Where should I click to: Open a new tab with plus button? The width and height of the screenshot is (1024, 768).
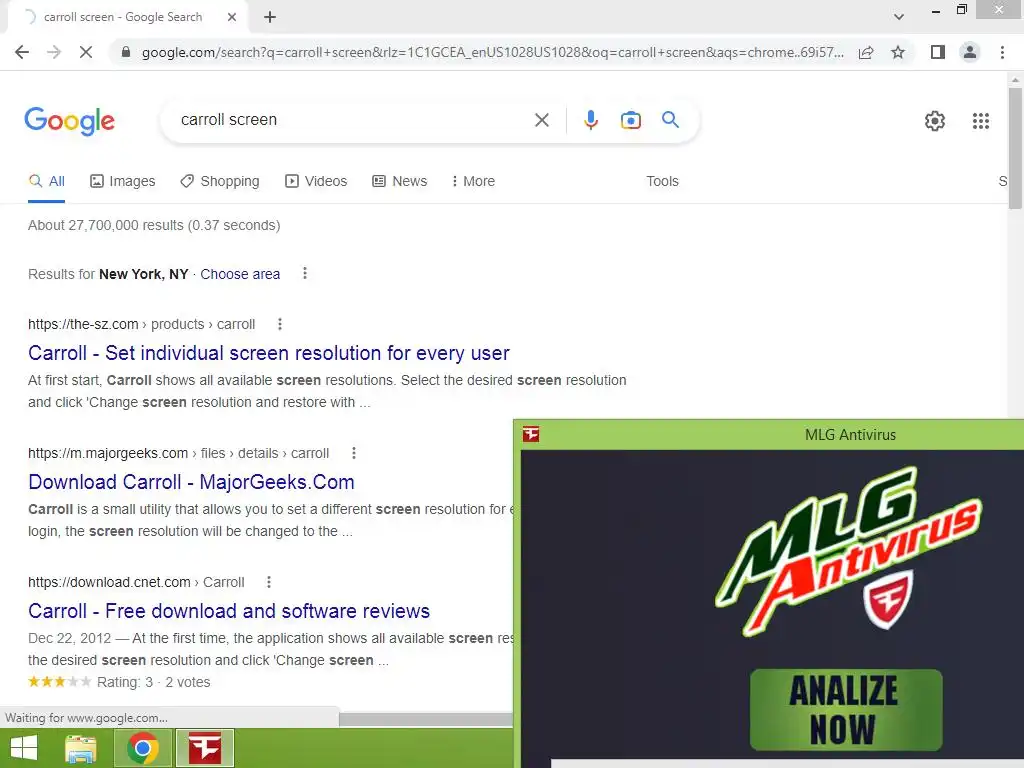pyautogui.click(x=270, y=17)
